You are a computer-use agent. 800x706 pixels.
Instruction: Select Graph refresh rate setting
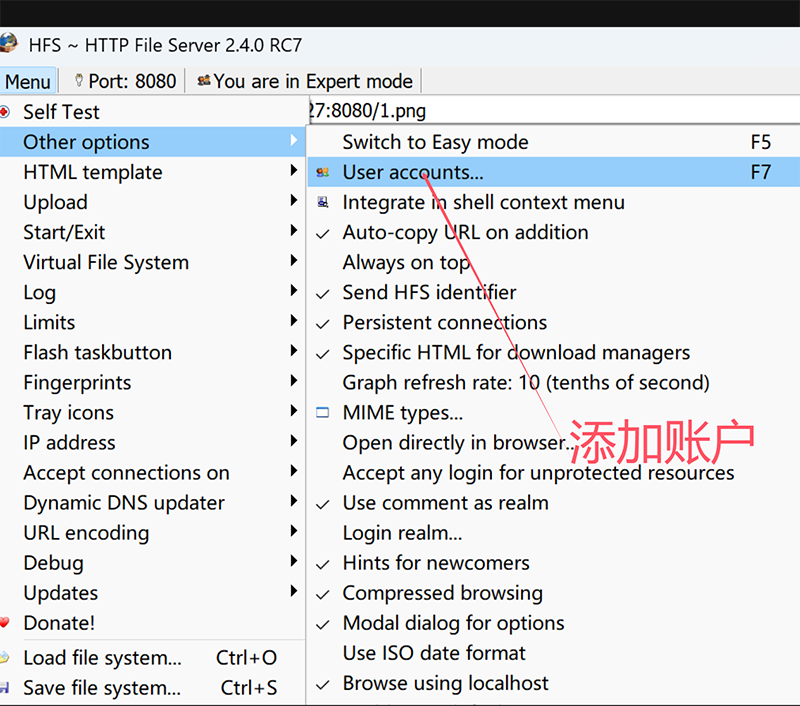(x=554, y=383)
